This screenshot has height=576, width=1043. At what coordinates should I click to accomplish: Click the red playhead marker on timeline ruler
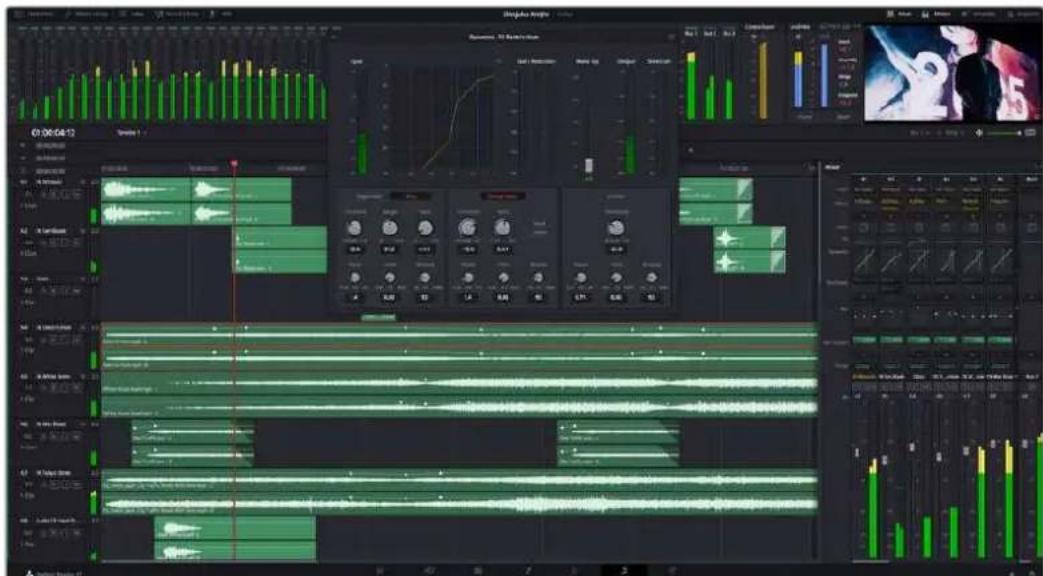click(234, 164)
